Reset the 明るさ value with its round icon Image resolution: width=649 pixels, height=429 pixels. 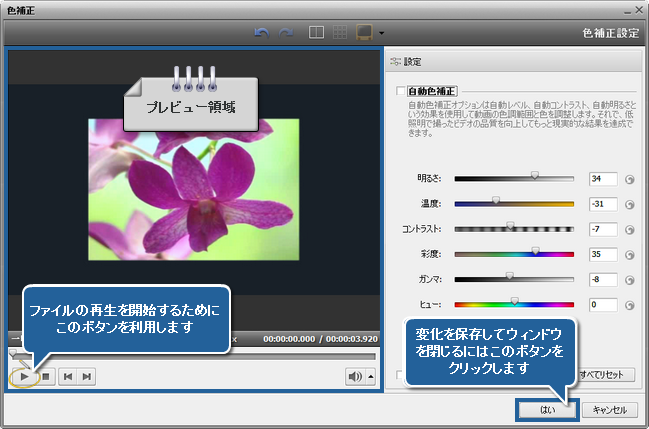point(630,181)
